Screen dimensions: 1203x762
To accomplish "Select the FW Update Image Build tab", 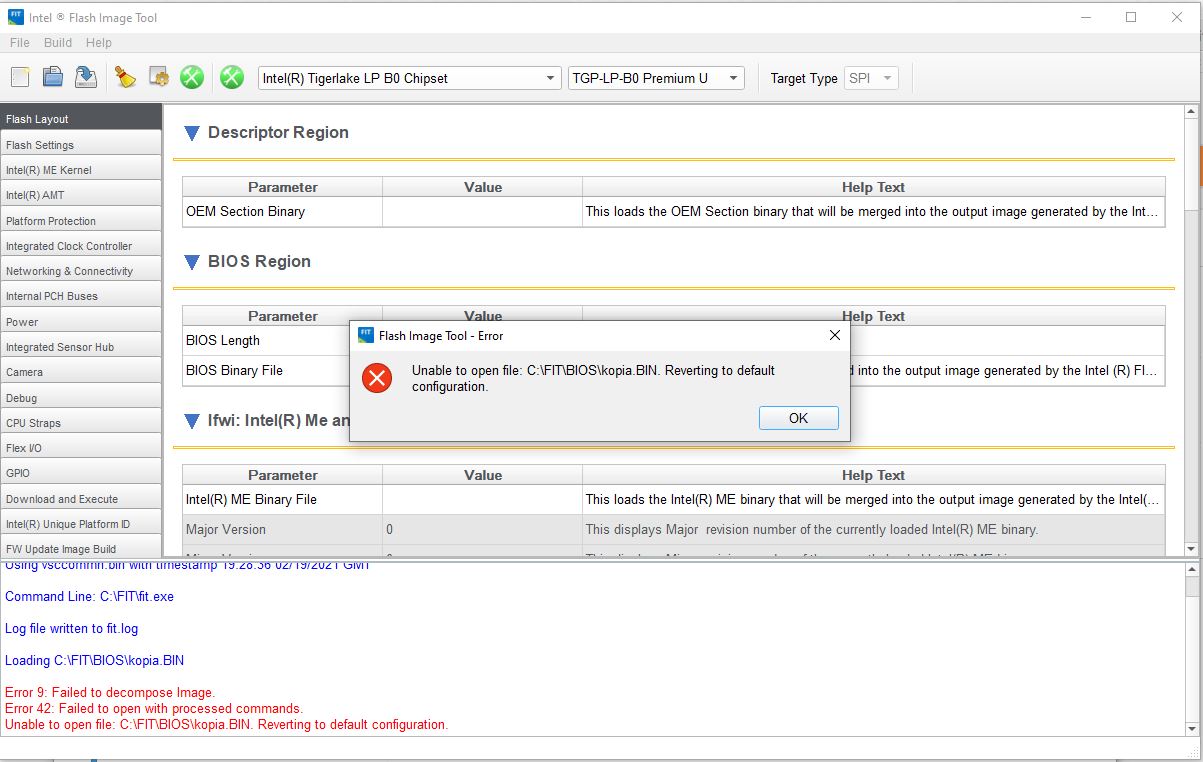I will point(80,547).
